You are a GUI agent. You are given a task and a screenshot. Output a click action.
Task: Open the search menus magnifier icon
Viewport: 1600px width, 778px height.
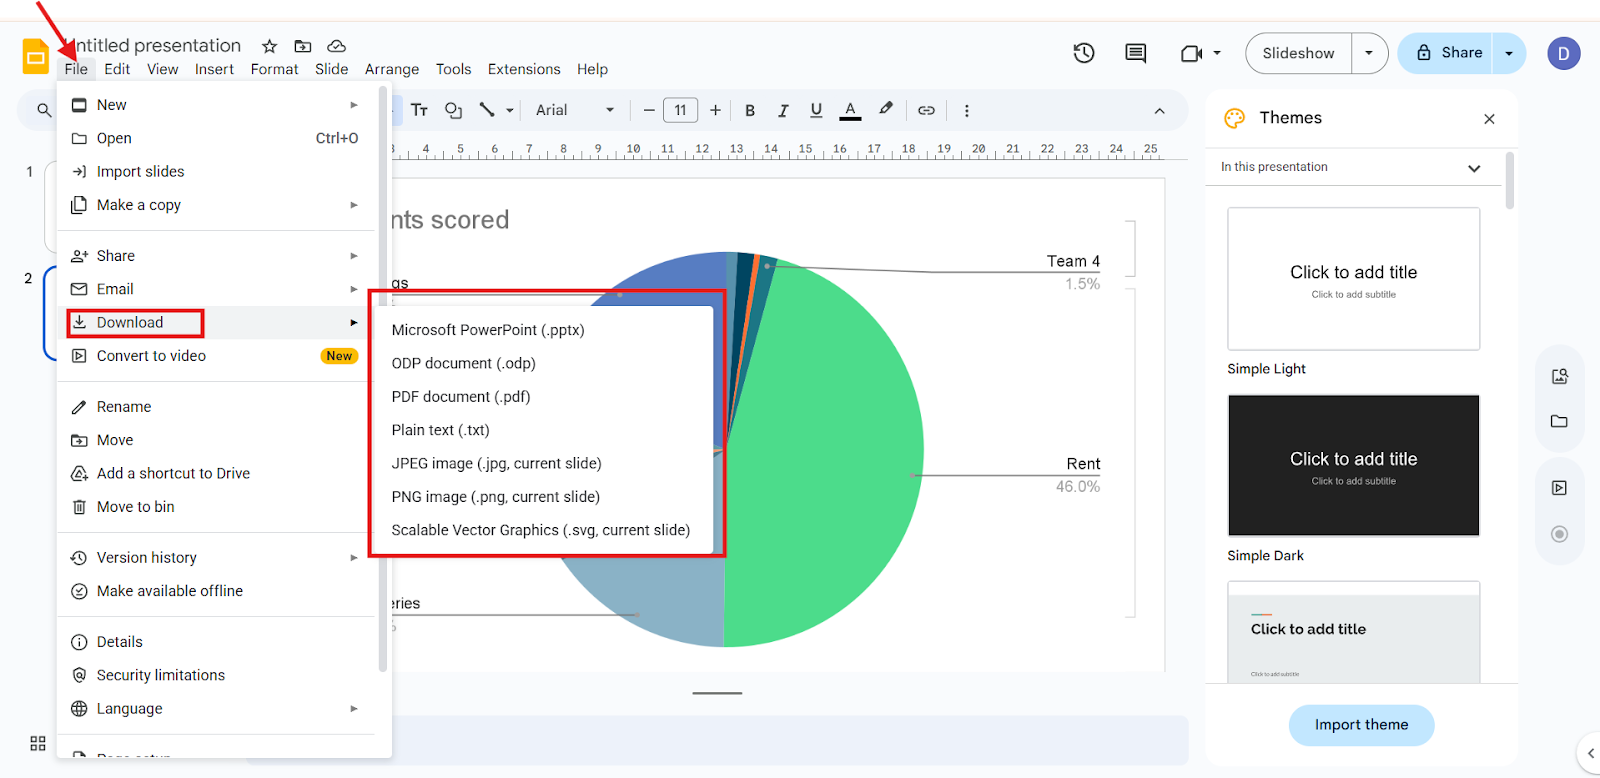click(44, 110)
